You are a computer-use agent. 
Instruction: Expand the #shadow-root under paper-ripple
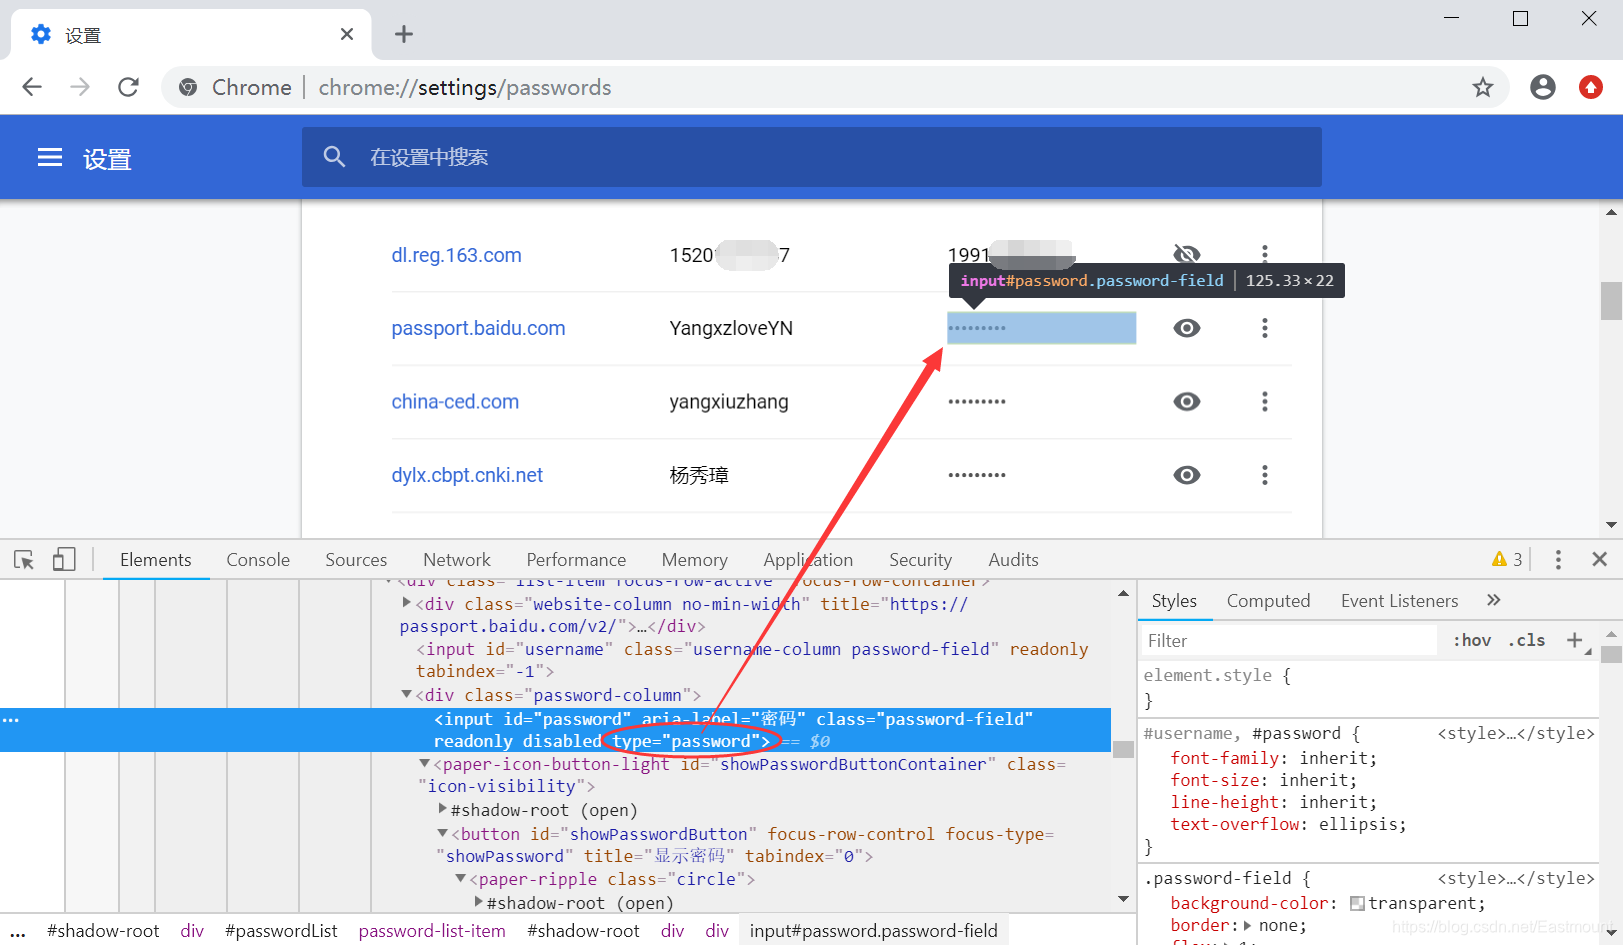pos(479,902)
